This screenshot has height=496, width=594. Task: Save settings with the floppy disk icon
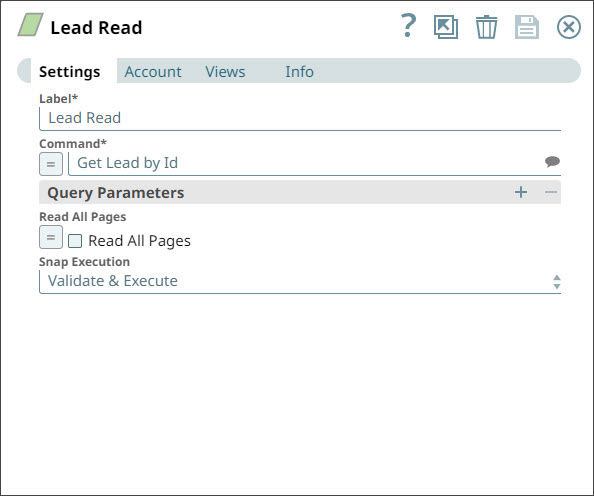point(527,27)
